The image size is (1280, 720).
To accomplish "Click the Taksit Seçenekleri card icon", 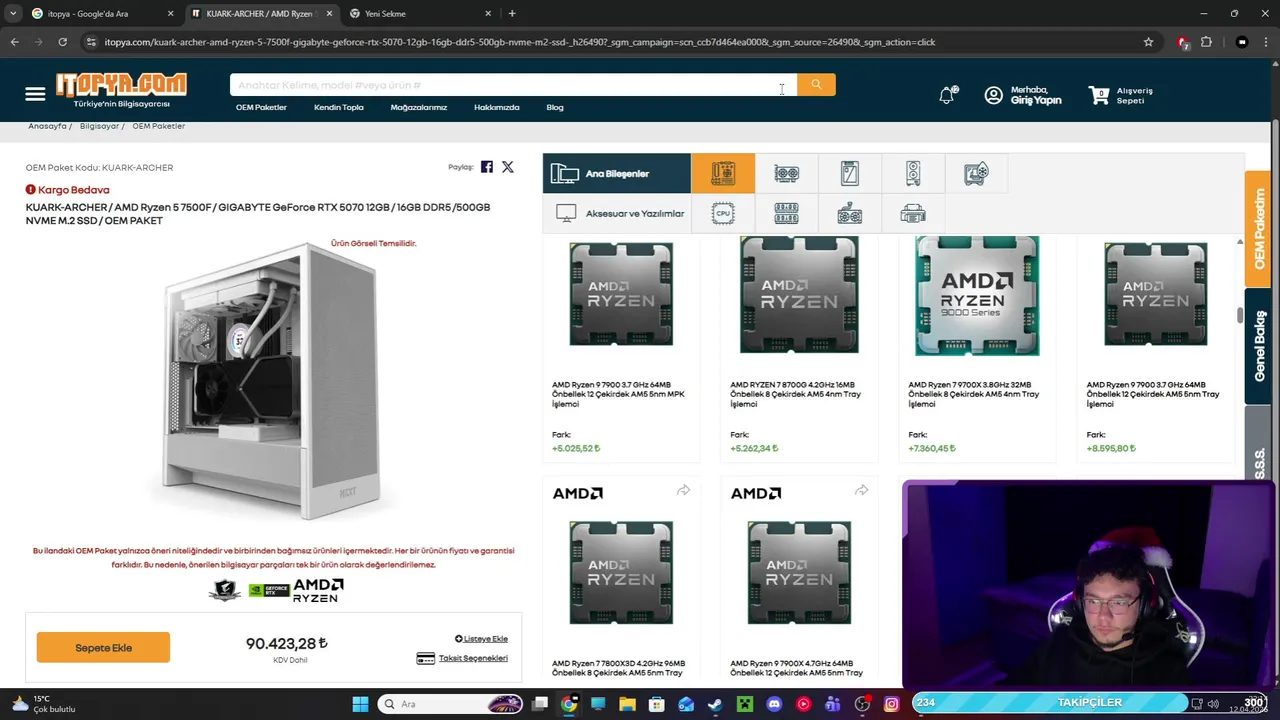I will tap(425, 658).
